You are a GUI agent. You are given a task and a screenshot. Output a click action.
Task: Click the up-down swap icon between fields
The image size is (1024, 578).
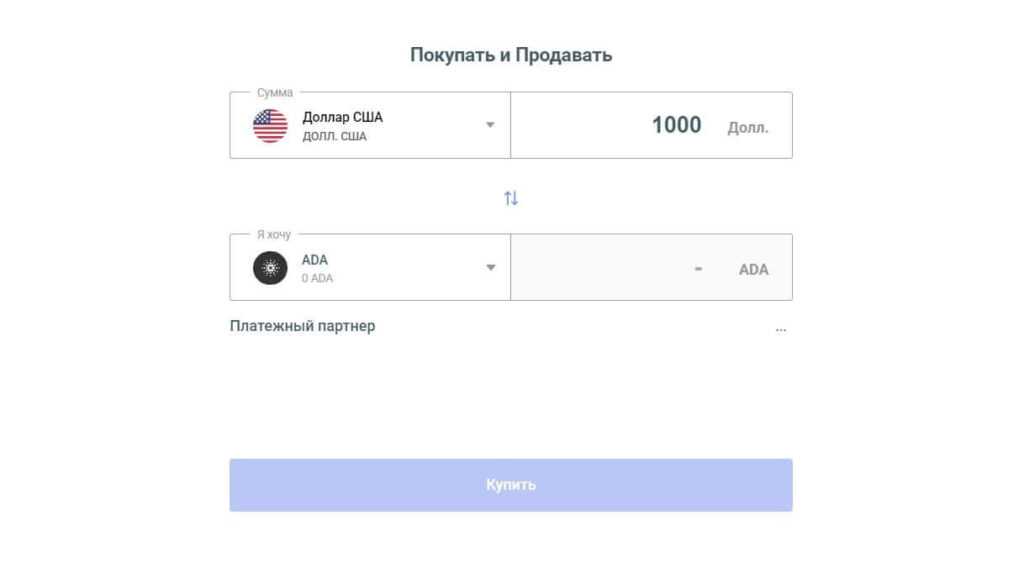coord(511,197)
